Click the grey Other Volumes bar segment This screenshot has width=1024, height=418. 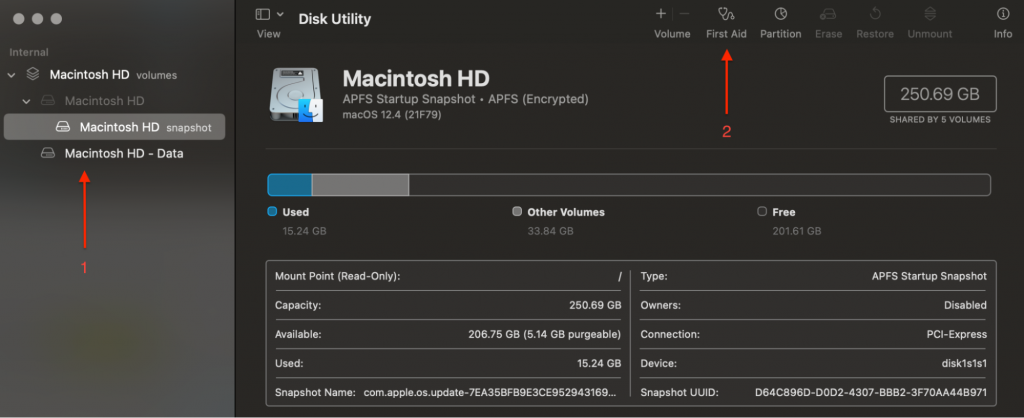click(x=360, y=185)
